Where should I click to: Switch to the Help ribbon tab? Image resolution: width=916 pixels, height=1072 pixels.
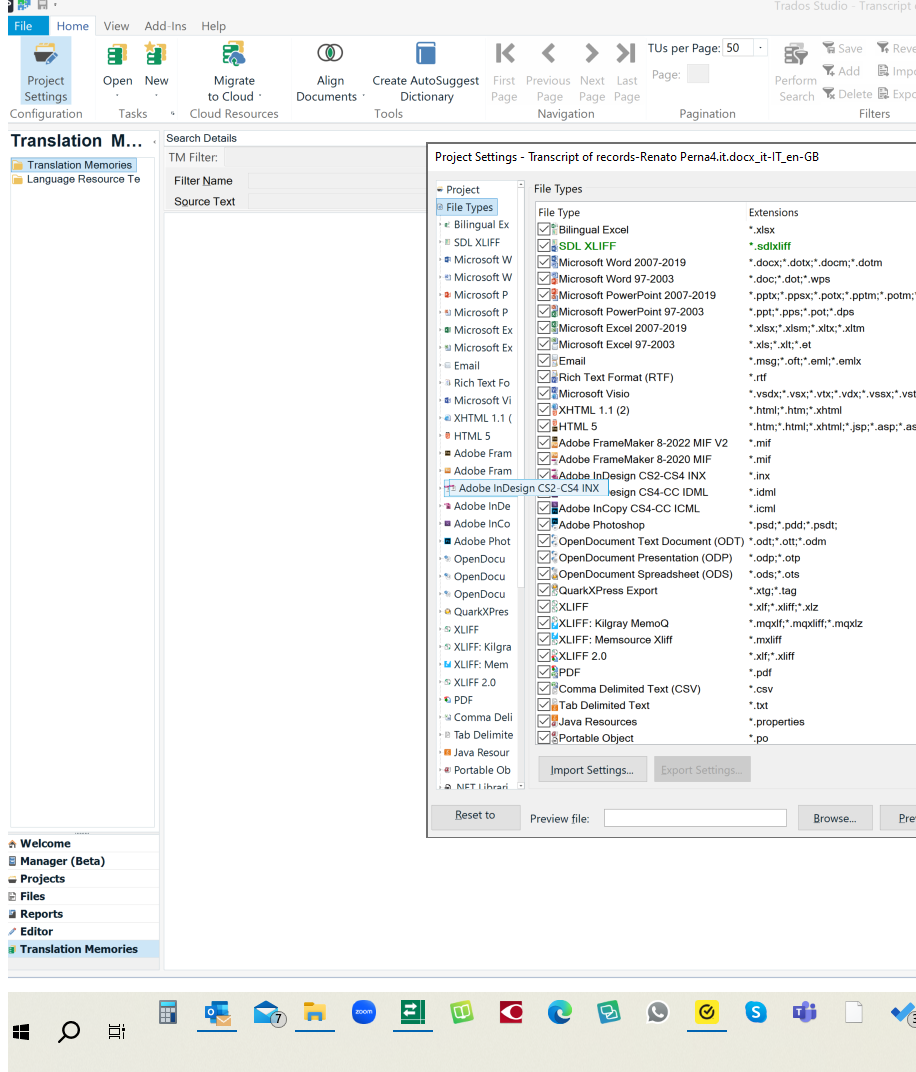click(x=213, y=26)
